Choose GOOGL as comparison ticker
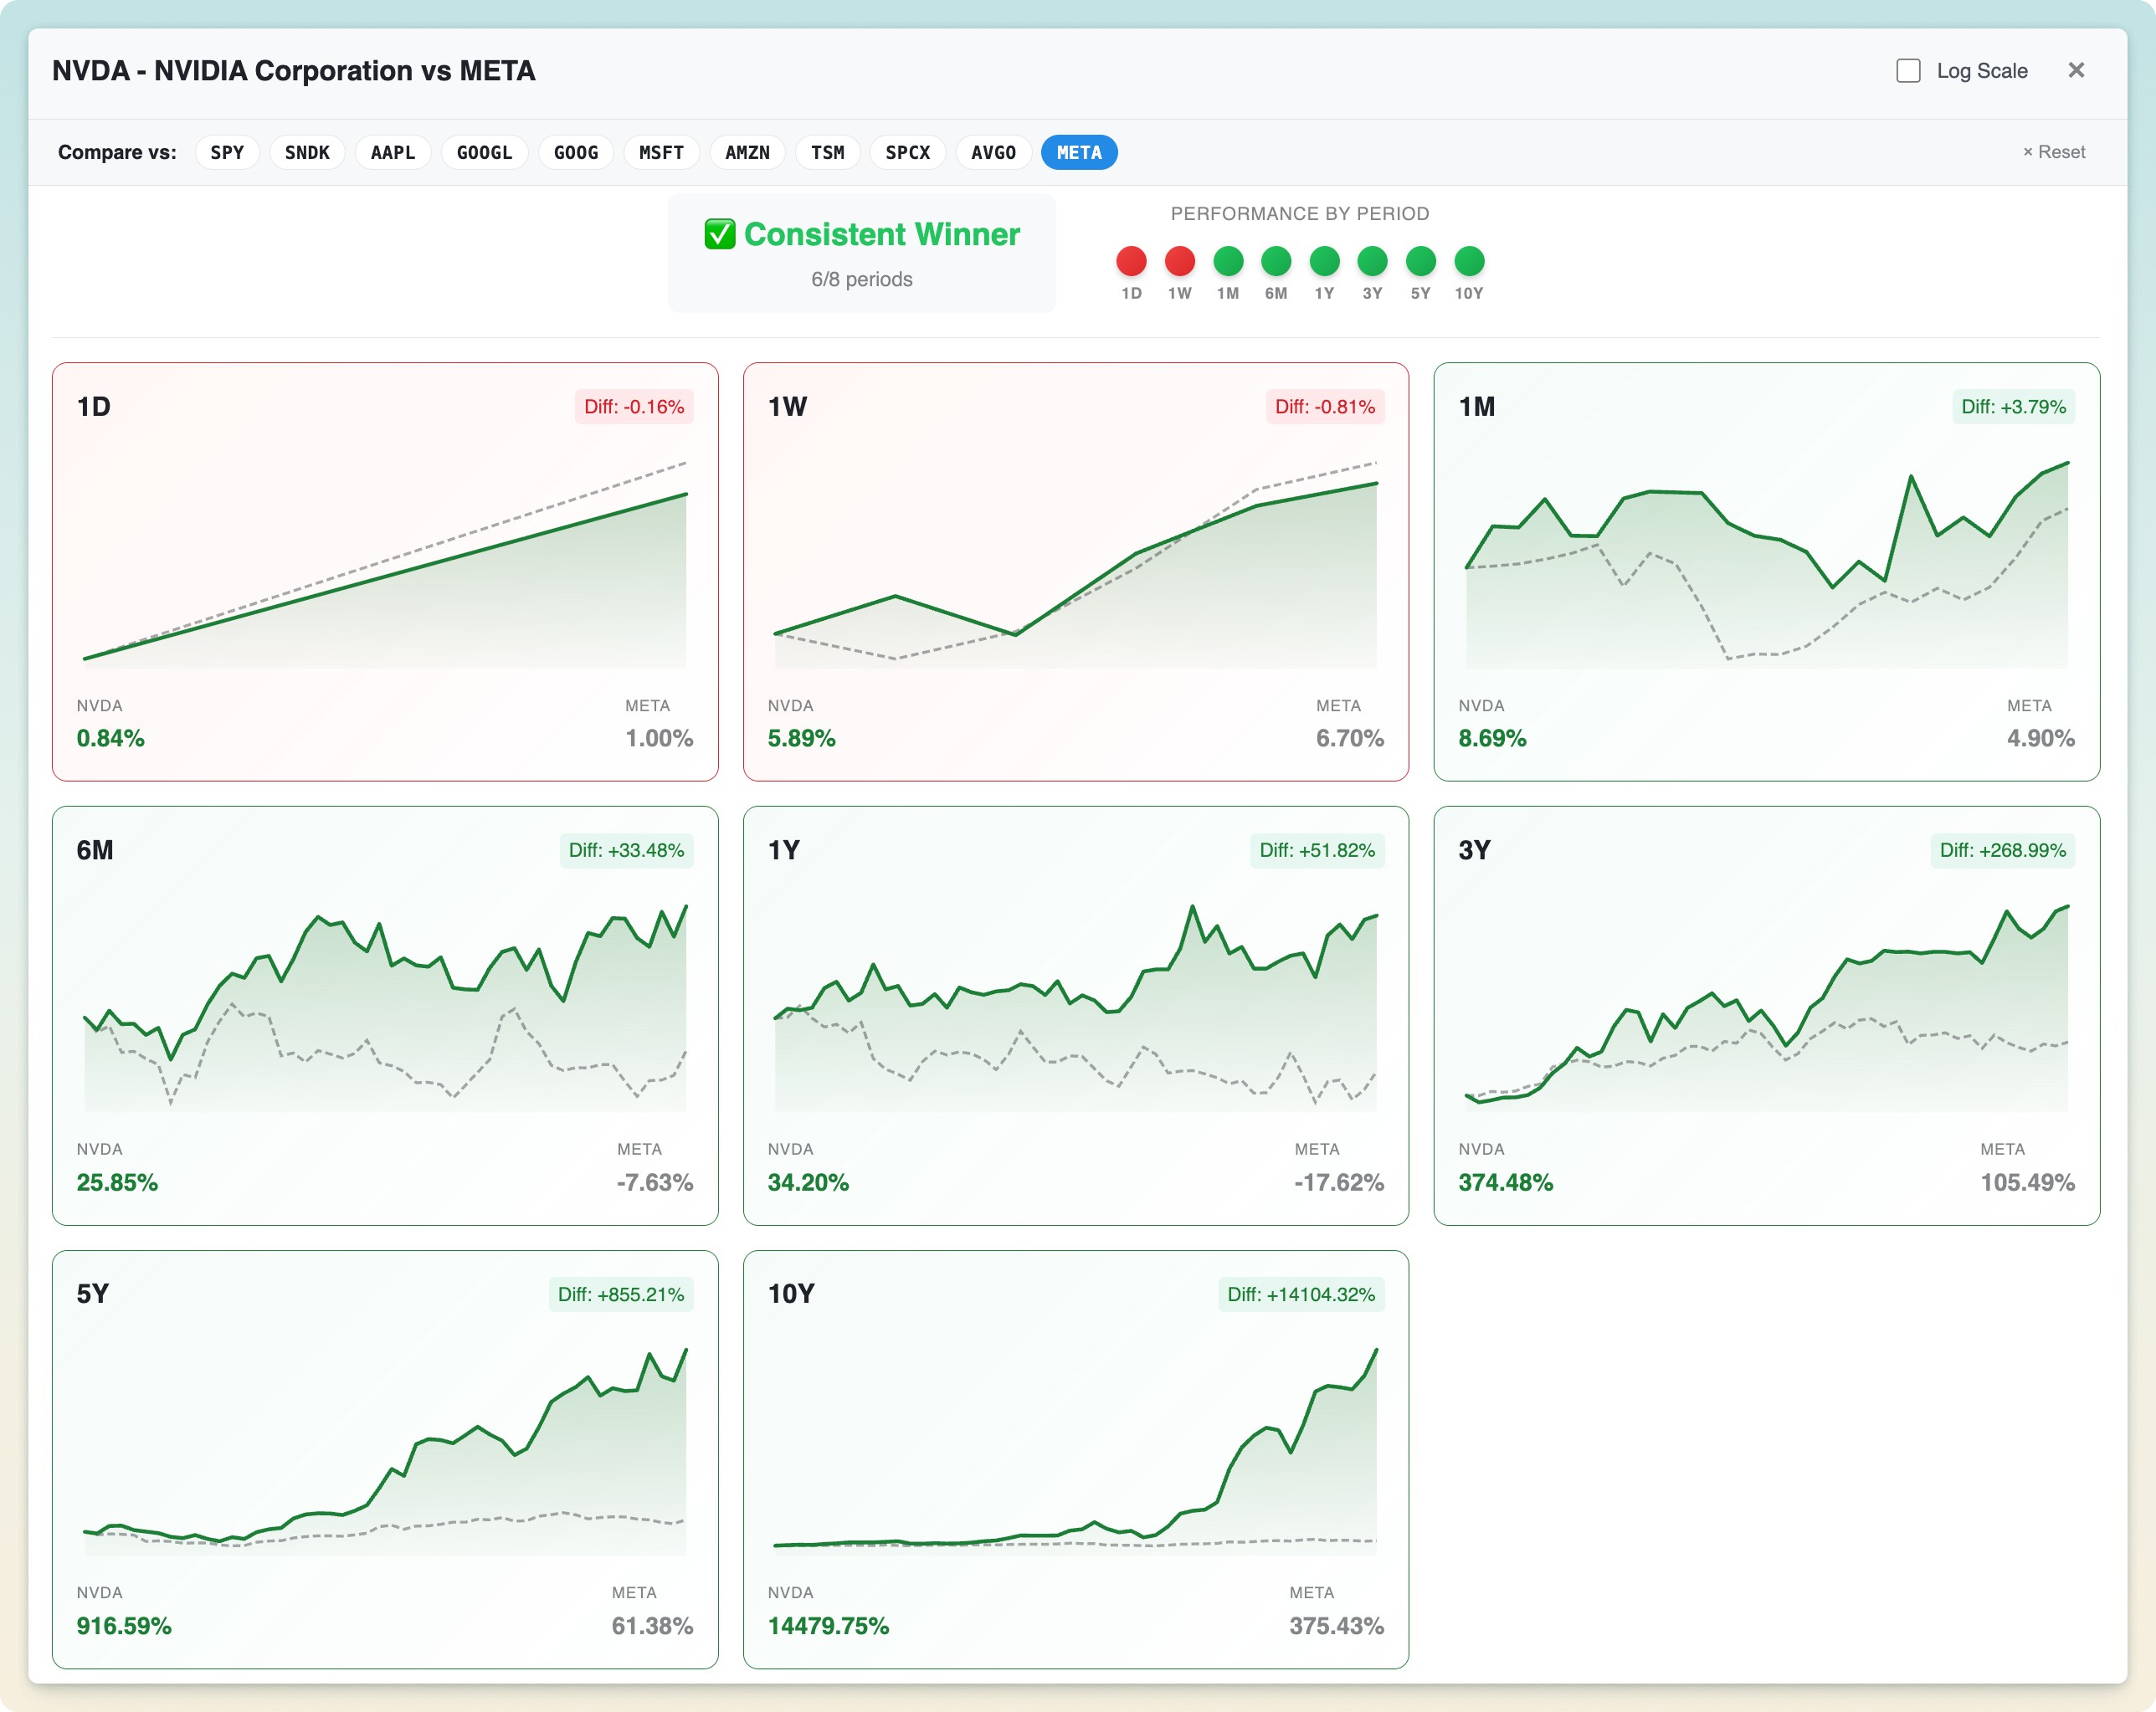 485,153
